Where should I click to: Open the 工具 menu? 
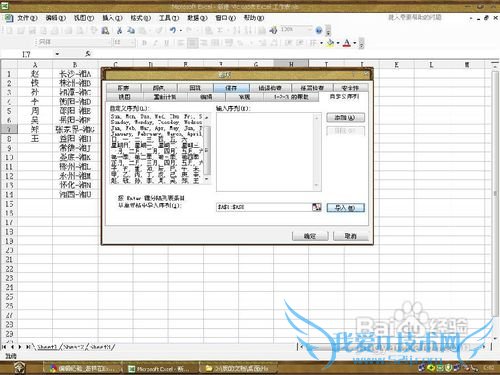[169, 18]
